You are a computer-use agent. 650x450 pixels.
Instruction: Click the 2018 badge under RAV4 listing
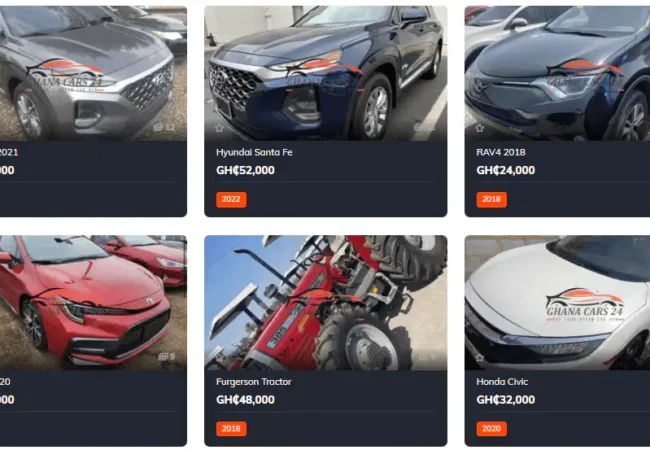point(492,199)
